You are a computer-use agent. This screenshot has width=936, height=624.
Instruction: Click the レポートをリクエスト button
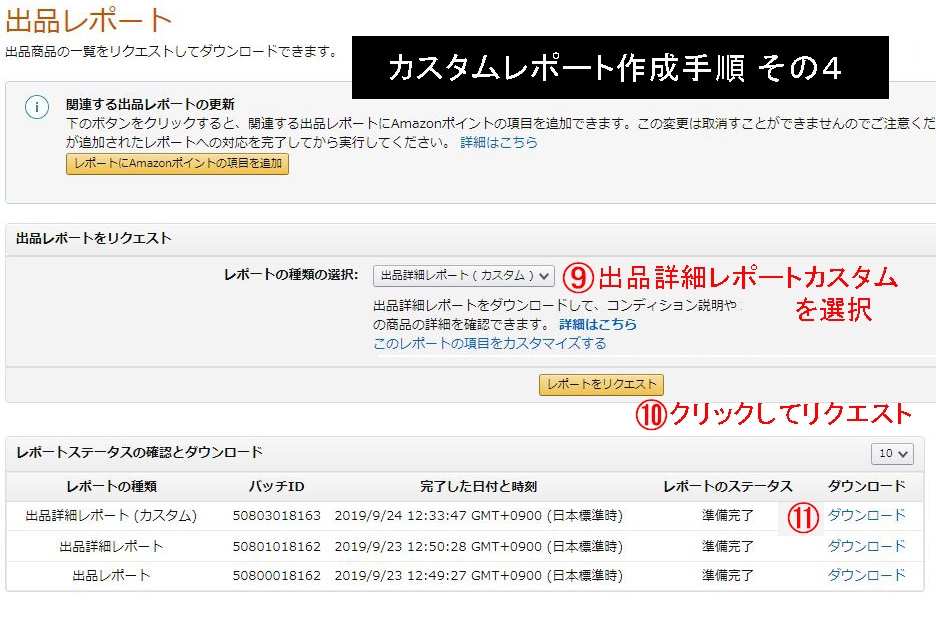(x=601, y=385)
